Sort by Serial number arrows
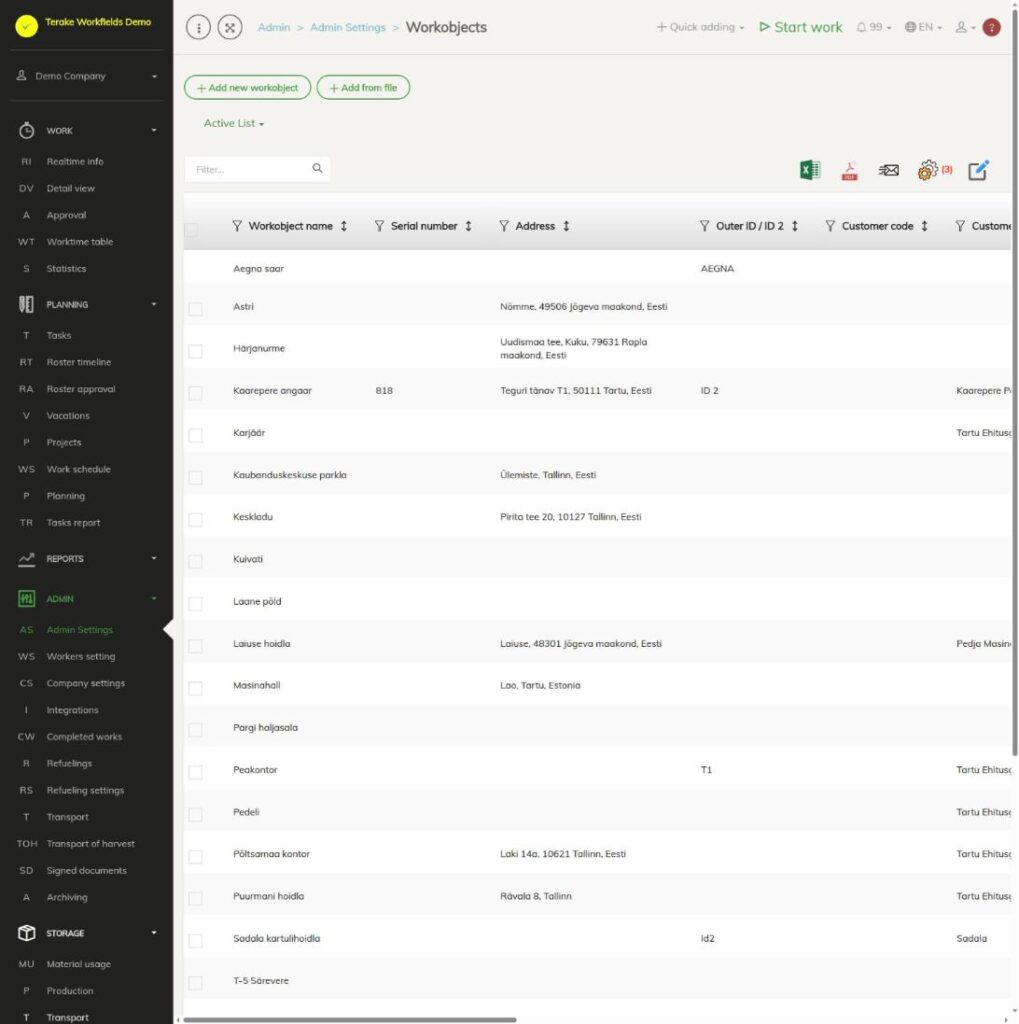This screenshot has height=1024, width=1019. coord(468,226)
